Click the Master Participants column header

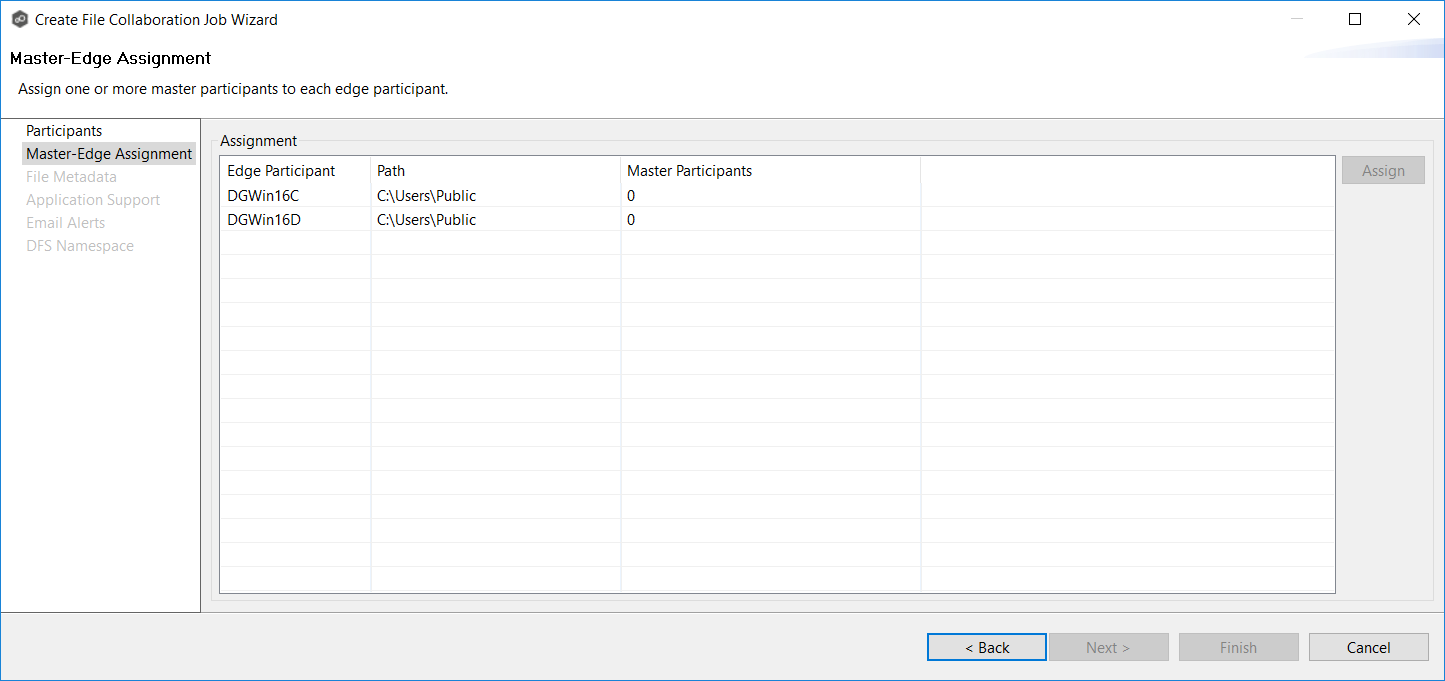(x=689, y=171)
